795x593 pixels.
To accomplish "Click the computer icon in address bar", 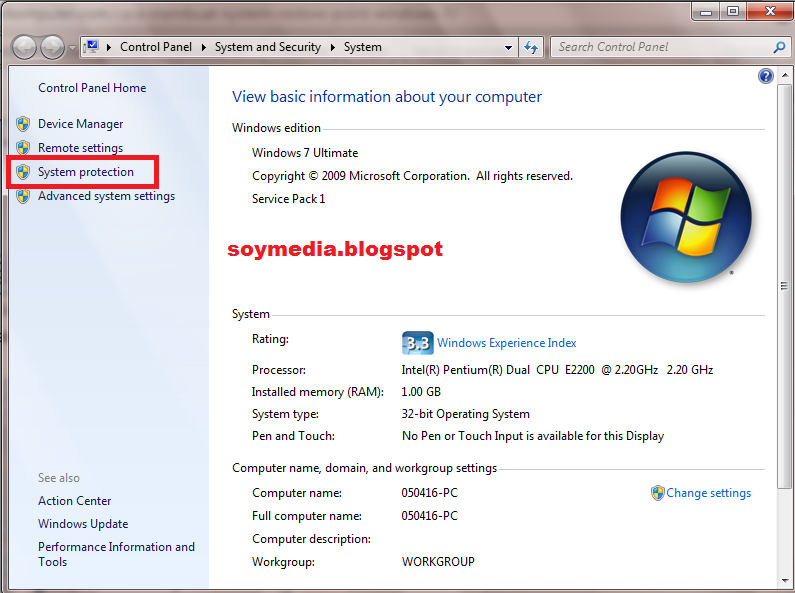I will [x=91, y=47].
